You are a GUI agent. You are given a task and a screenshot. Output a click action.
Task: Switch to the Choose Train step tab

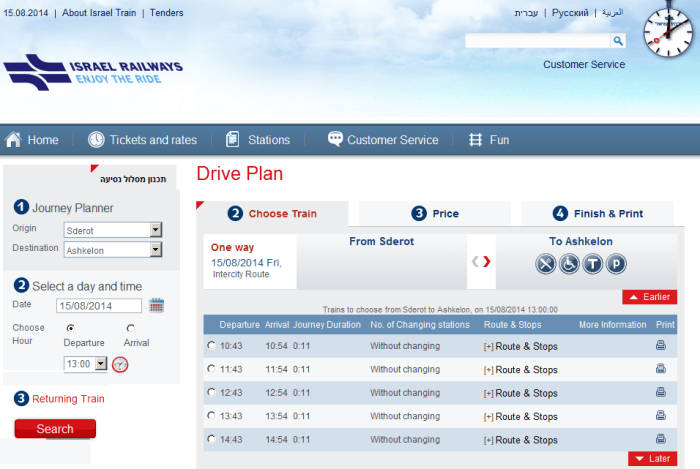tap(273, 214)
